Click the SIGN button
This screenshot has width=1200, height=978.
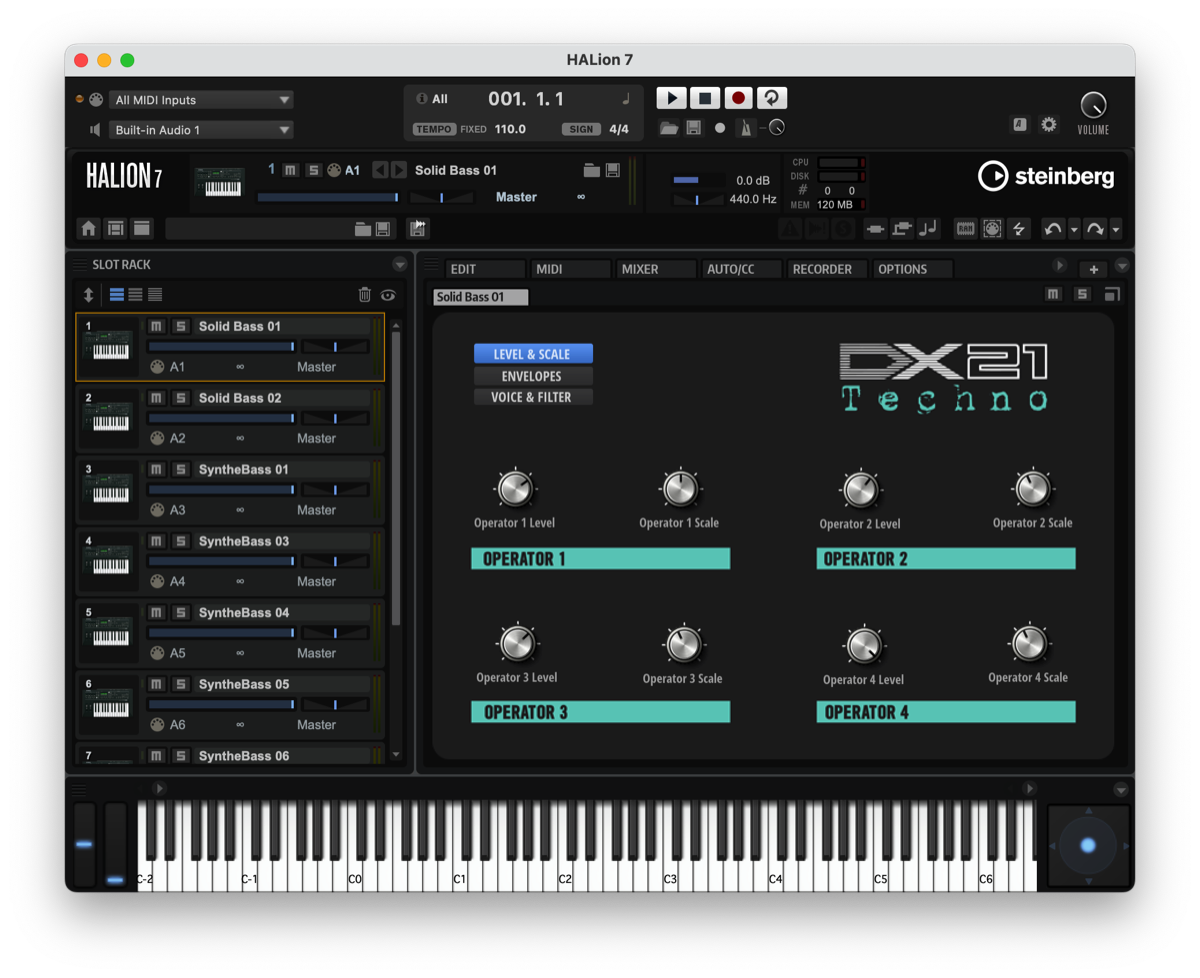(581, 129)
